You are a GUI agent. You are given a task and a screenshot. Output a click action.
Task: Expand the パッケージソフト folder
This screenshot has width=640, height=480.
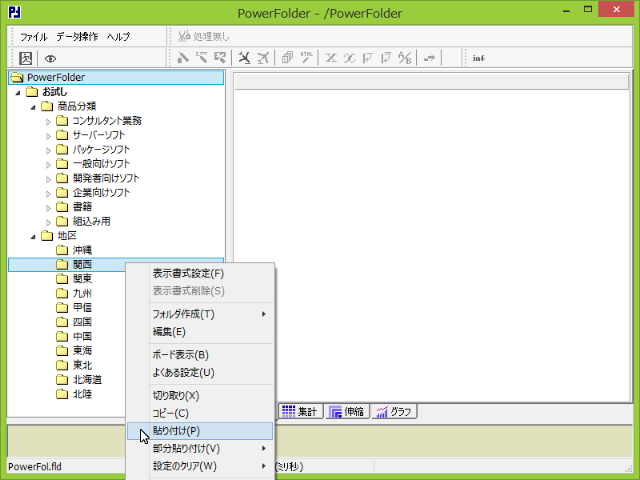(48, 150)
